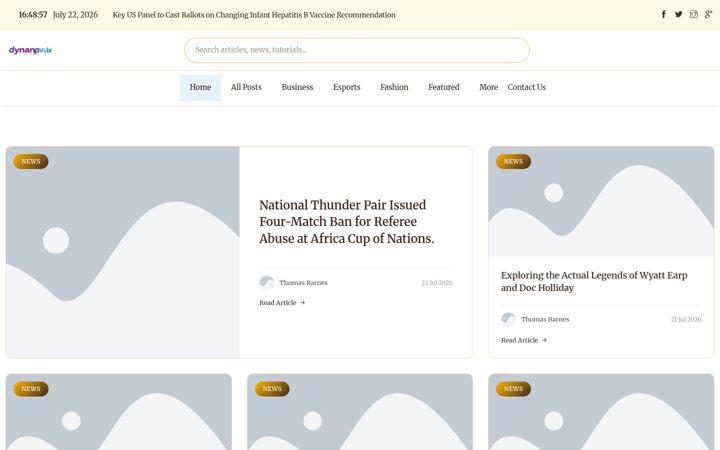Image resolution: width=720 pixels, height=450 pixels.
Task: Click the July 22, 2026 header date
Action: (x=75, y=15)
